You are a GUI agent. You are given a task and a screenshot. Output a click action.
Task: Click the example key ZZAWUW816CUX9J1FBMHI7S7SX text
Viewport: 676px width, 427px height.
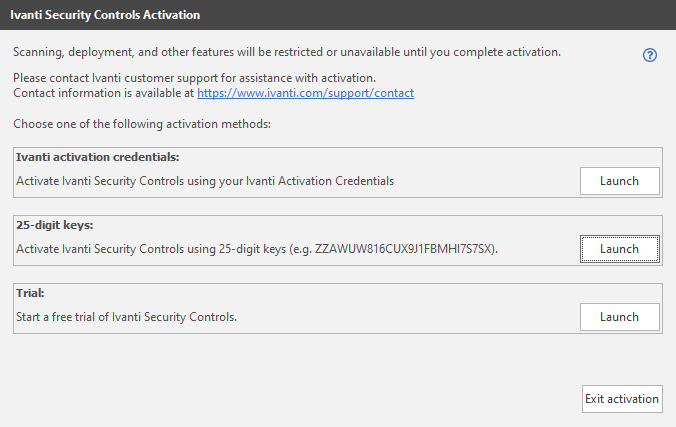[404, 249]
